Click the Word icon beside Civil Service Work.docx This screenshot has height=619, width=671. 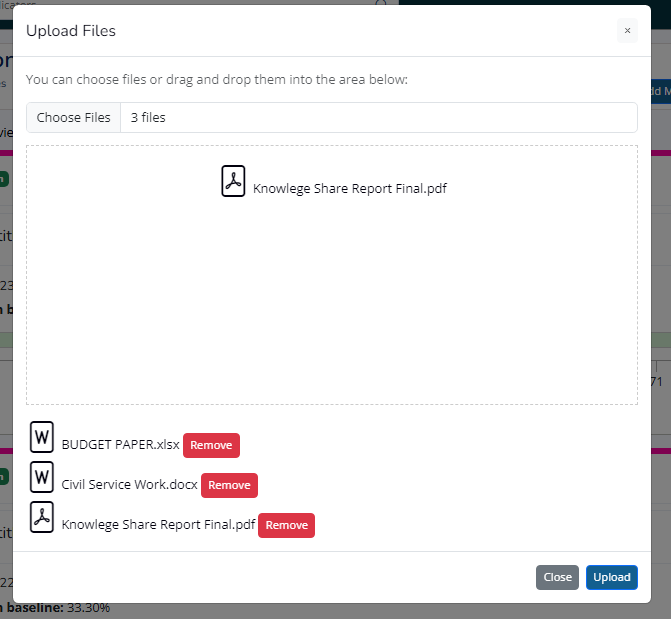42,477
